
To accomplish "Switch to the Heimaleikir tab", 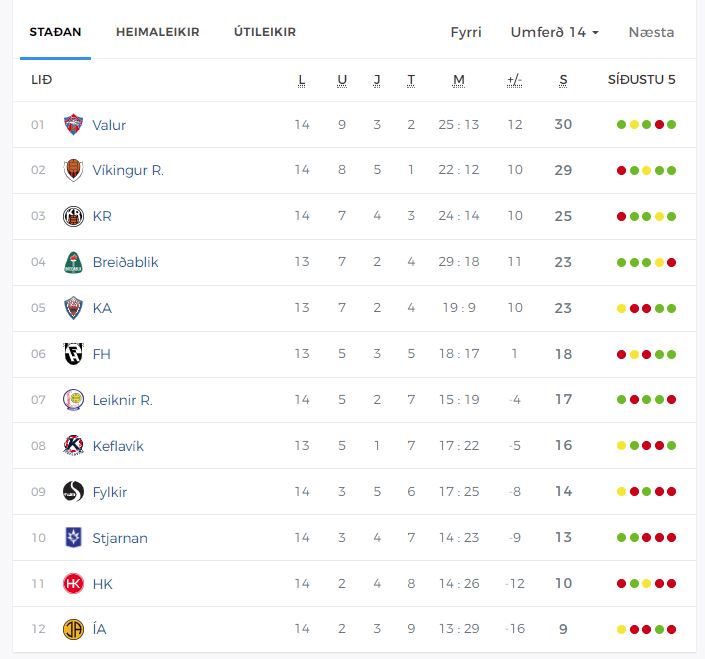I will tap(158, 32).
